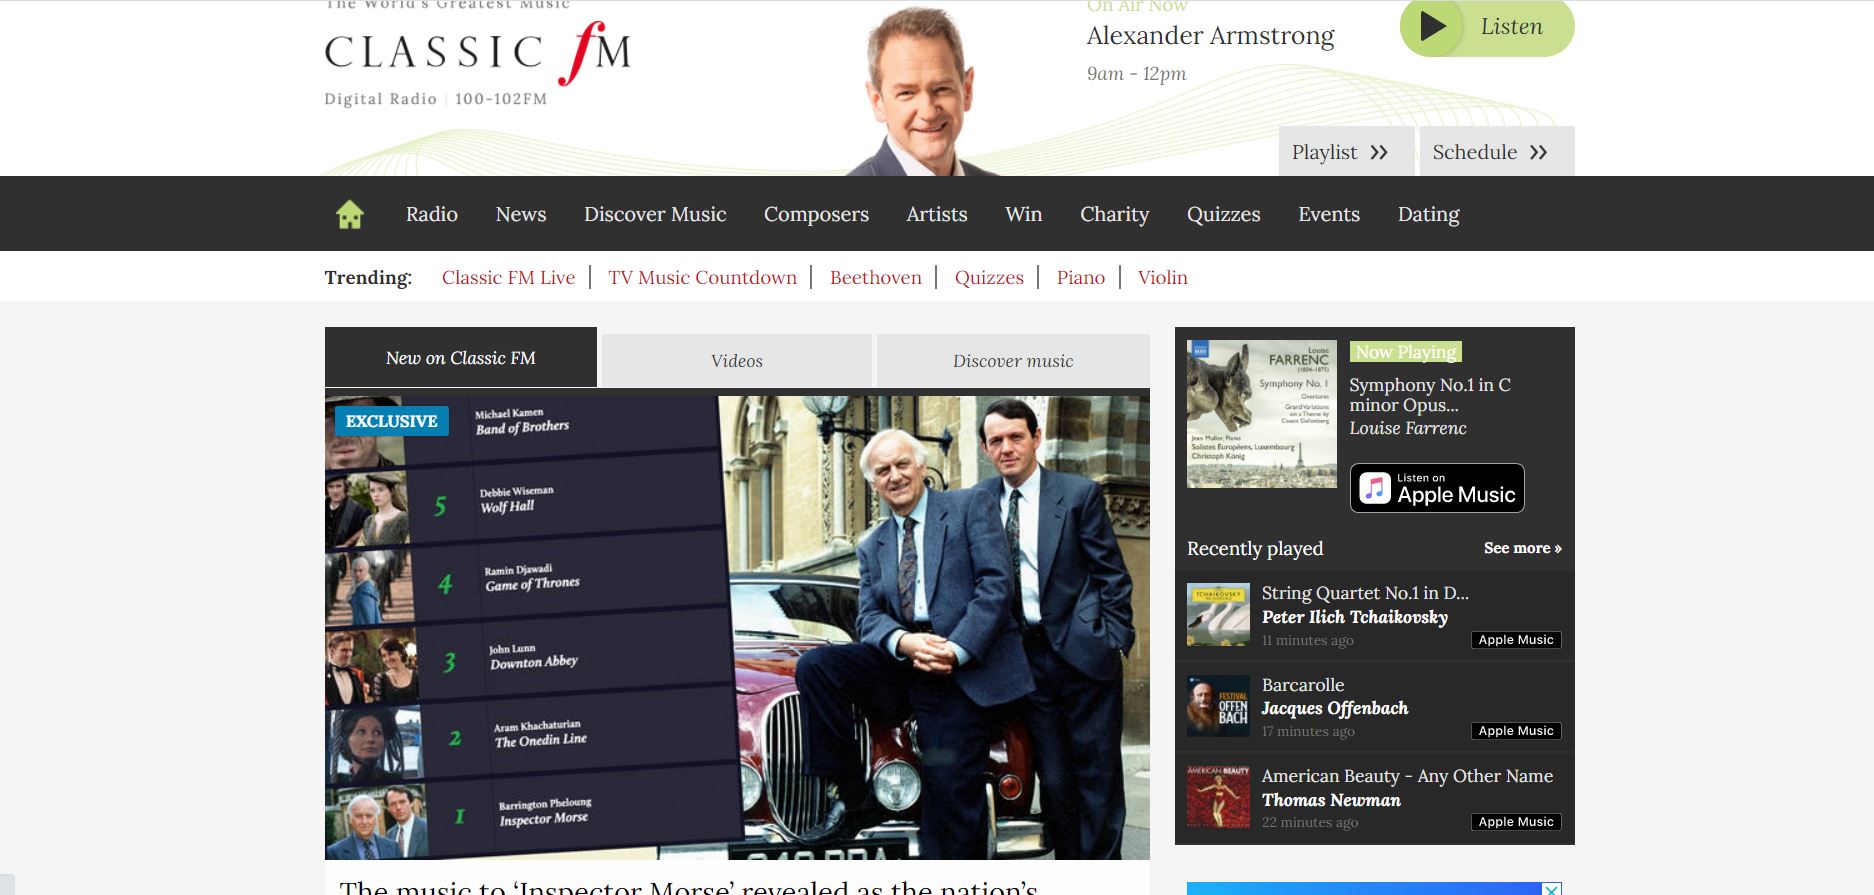This screenshot has height=895, width=1874.
Task: Open the Inspector Morse feature image
Action: point(737,627)
